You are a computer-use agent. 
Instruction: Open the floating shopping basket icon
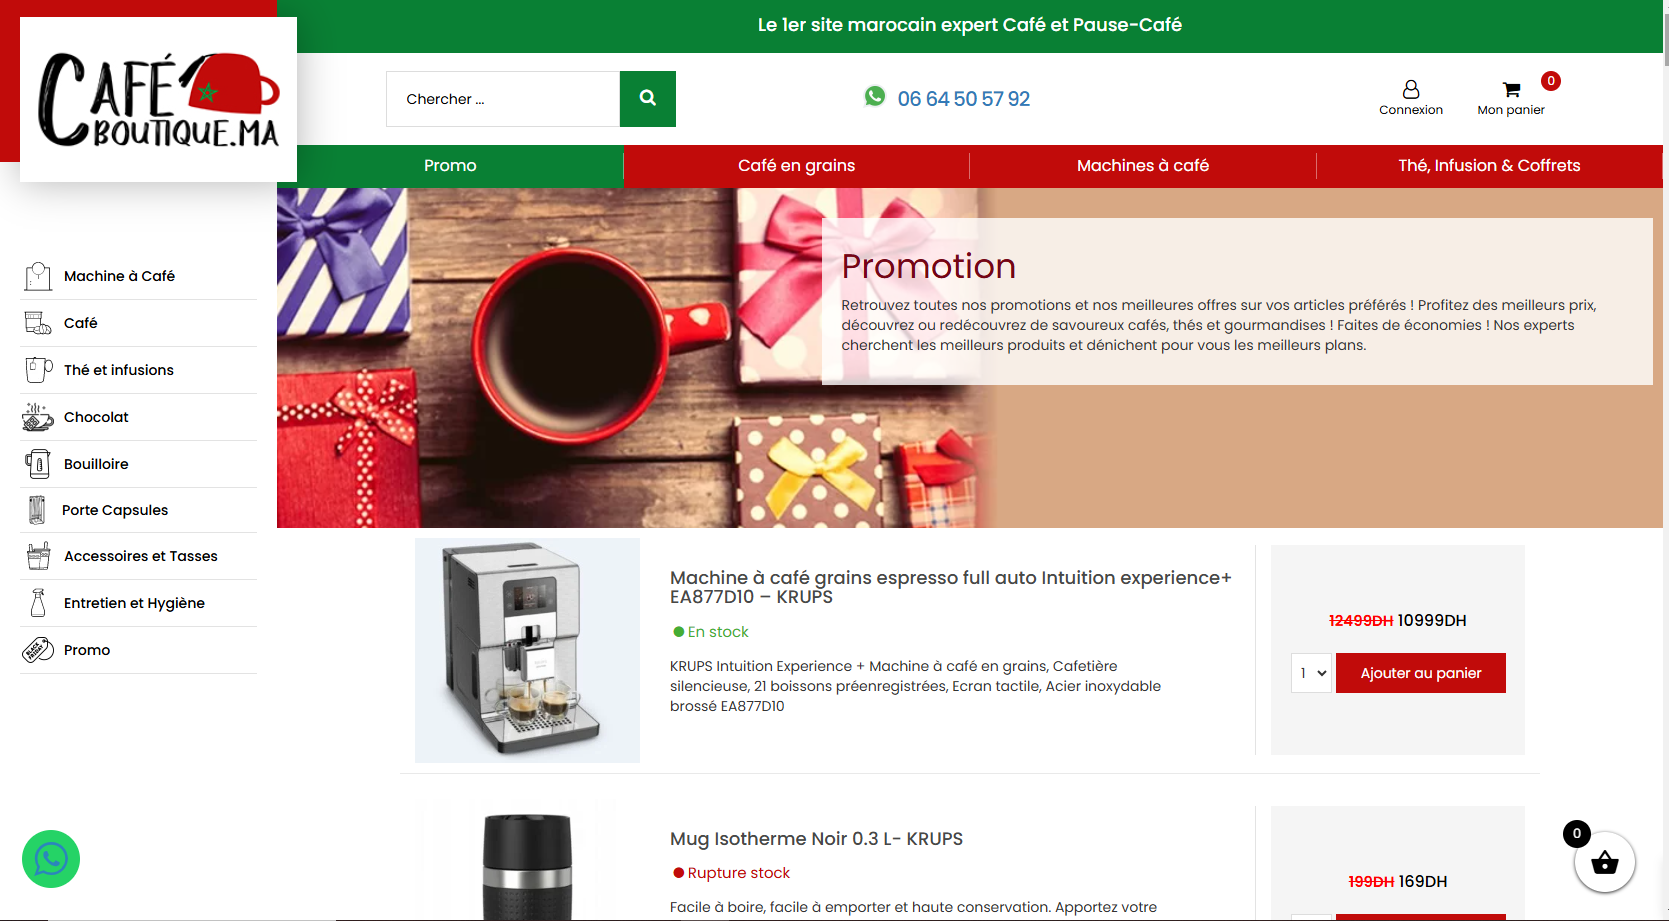[1604, 862]
